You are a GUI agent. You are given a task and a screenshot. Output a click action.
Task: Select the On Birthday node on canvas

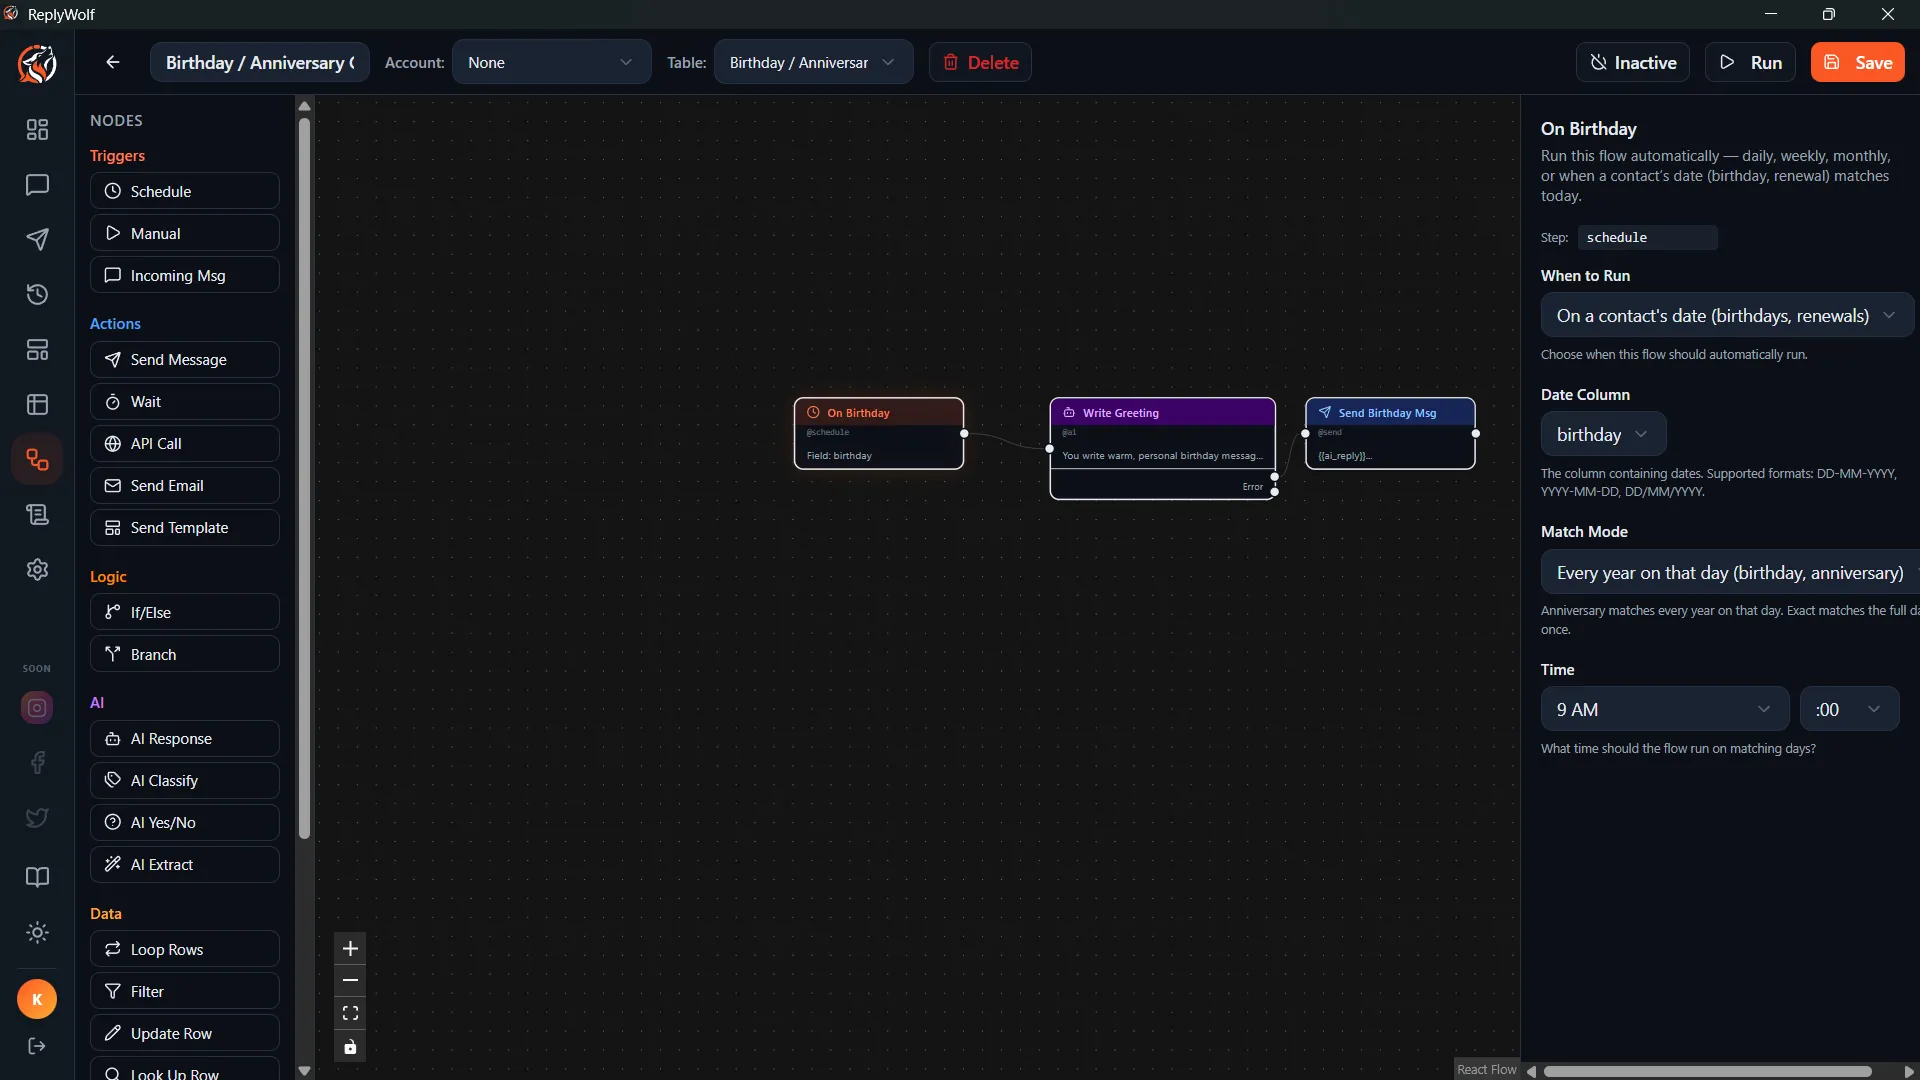click(879, 433)
